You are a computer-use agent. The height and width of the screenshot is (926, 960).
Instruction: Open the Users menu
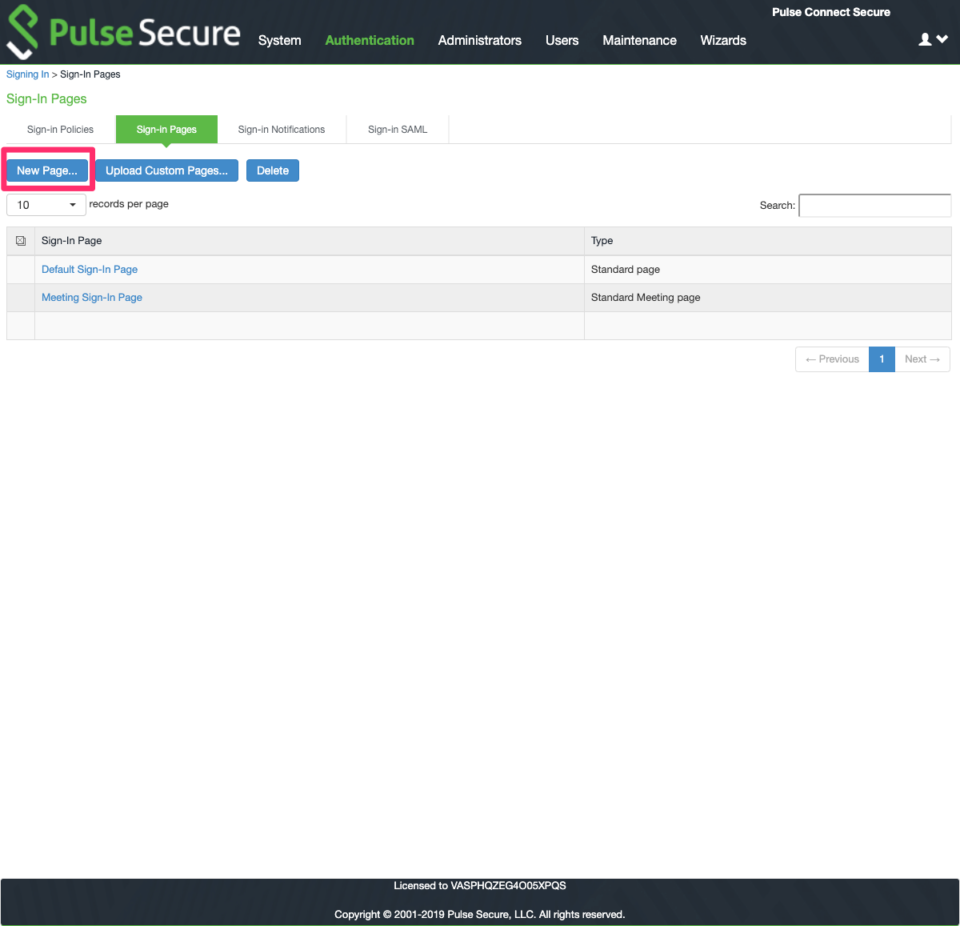click(x=561, y=40)
